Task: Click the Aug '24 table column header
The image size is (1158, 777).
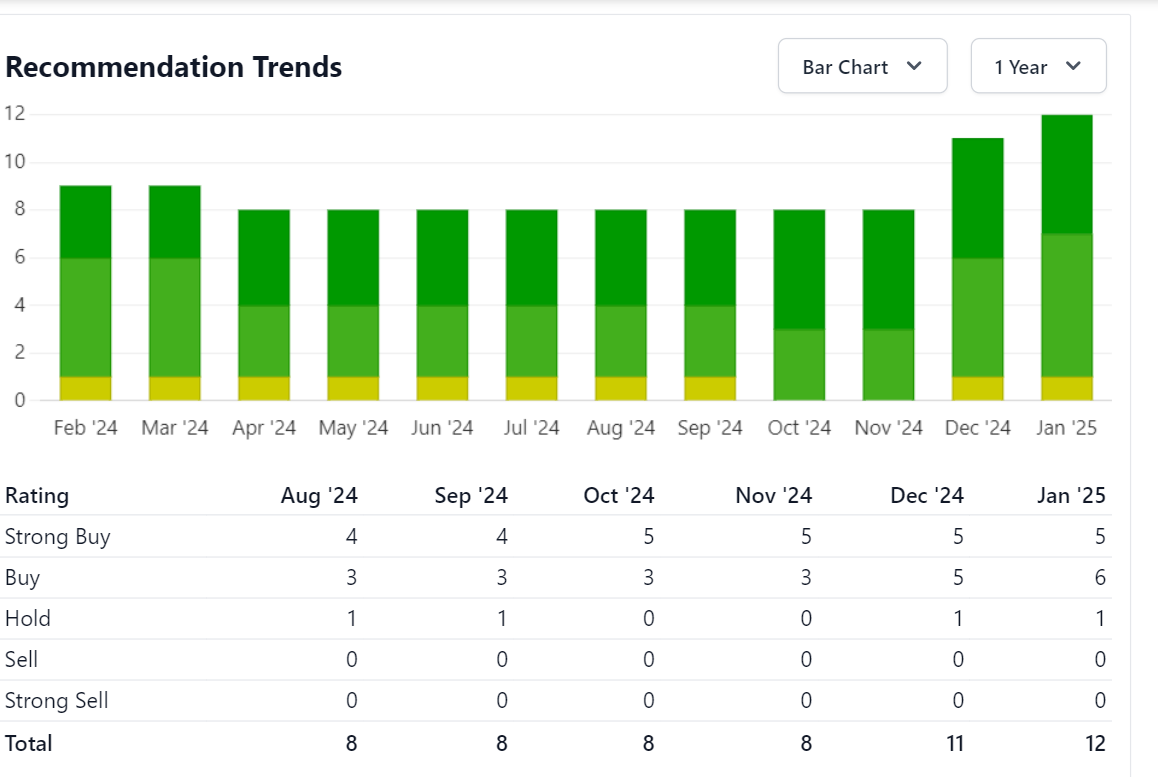Action: point(319,496)
